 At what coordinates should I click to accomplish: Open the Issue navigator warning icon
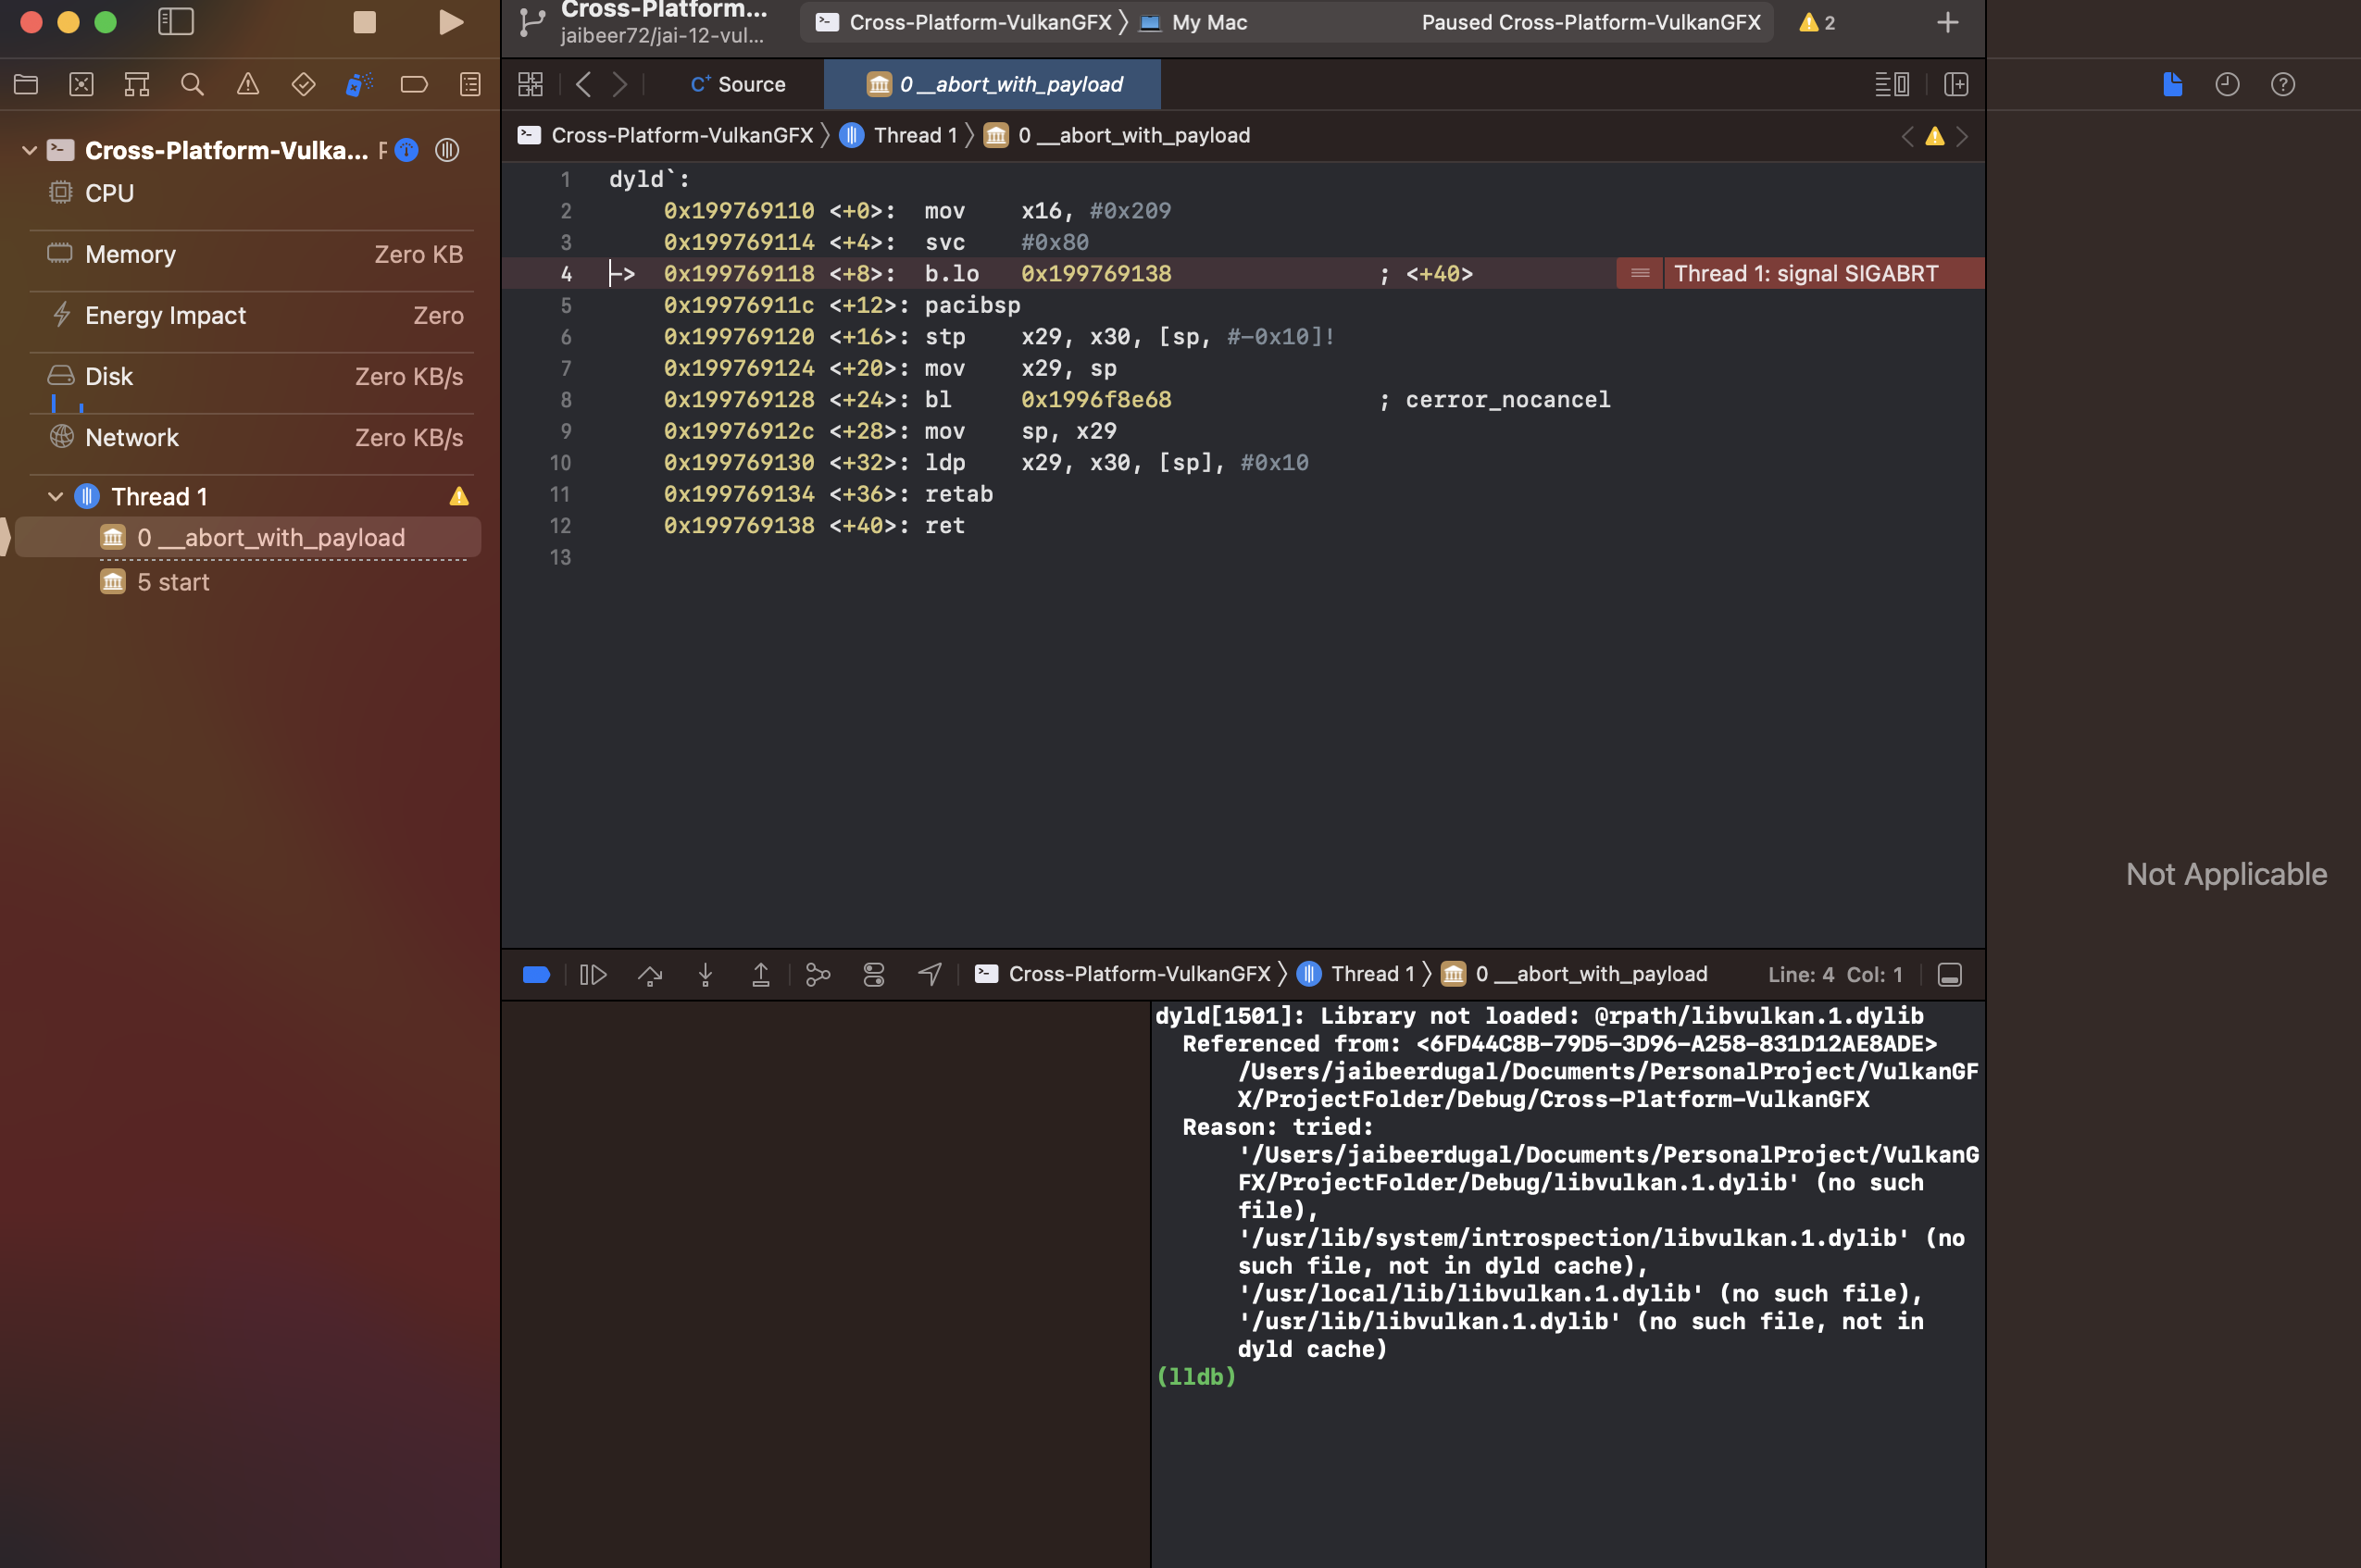(247, 84)
